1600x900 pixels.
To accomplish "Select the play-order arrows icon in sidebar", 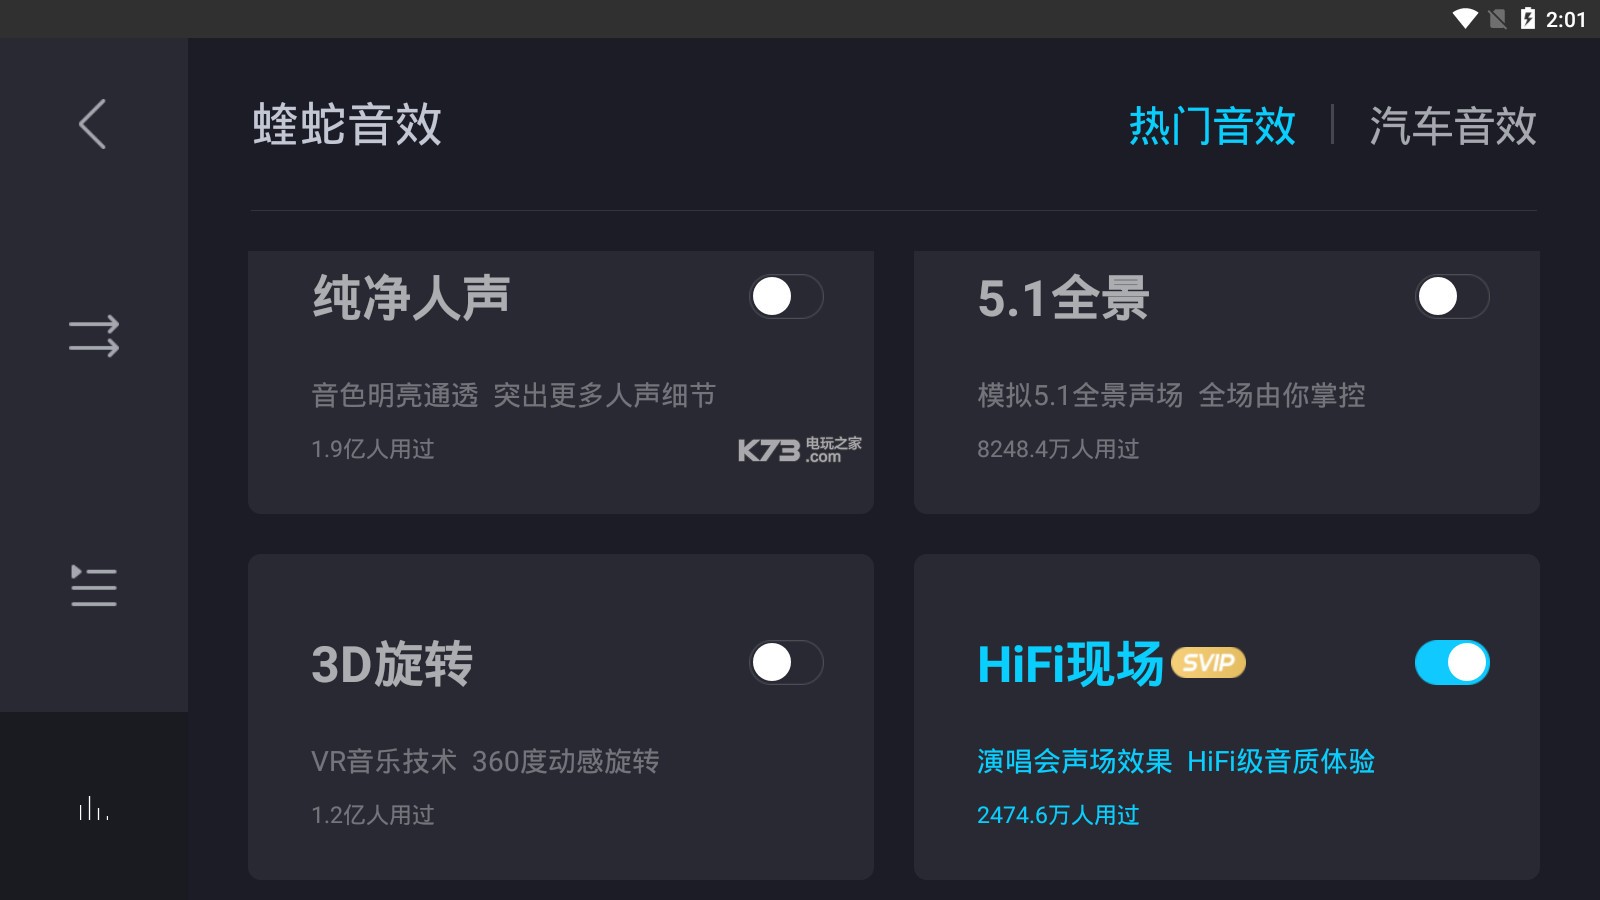I will [95, 337].
